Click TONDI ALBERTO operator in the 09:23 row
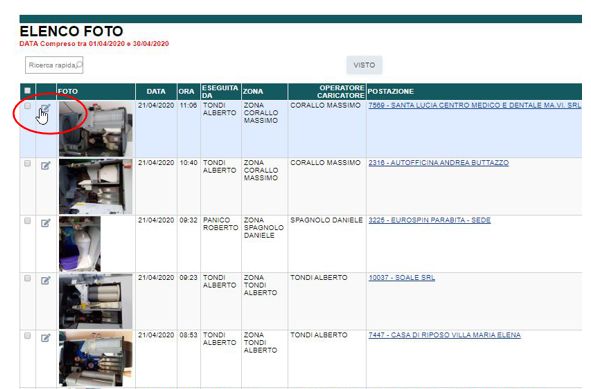 [319, 278]
